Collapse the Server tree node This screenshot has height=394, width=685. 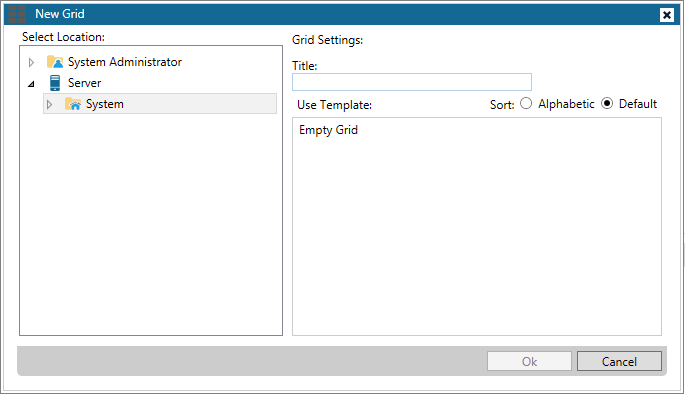coord(31,83)
